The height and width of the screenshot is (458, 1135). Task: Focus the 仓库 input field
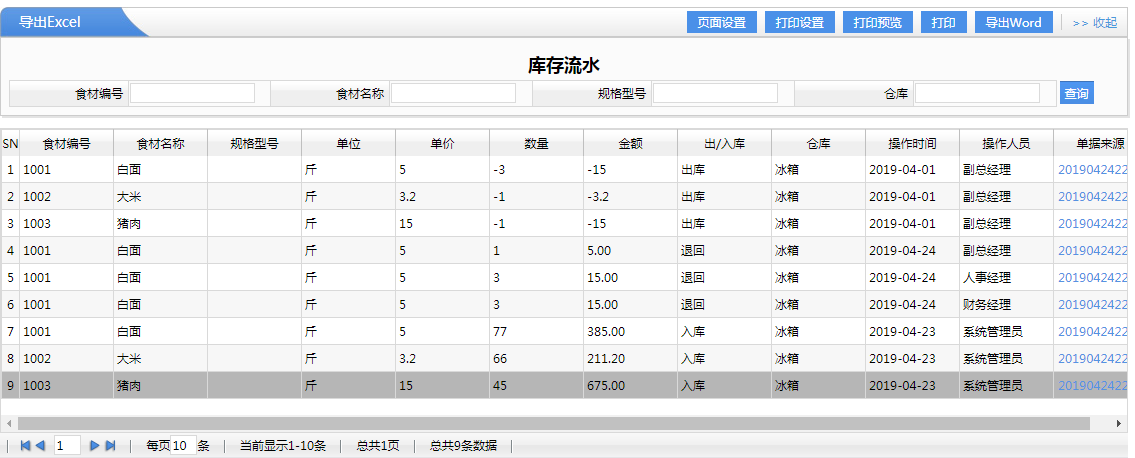tap(976, 94)
